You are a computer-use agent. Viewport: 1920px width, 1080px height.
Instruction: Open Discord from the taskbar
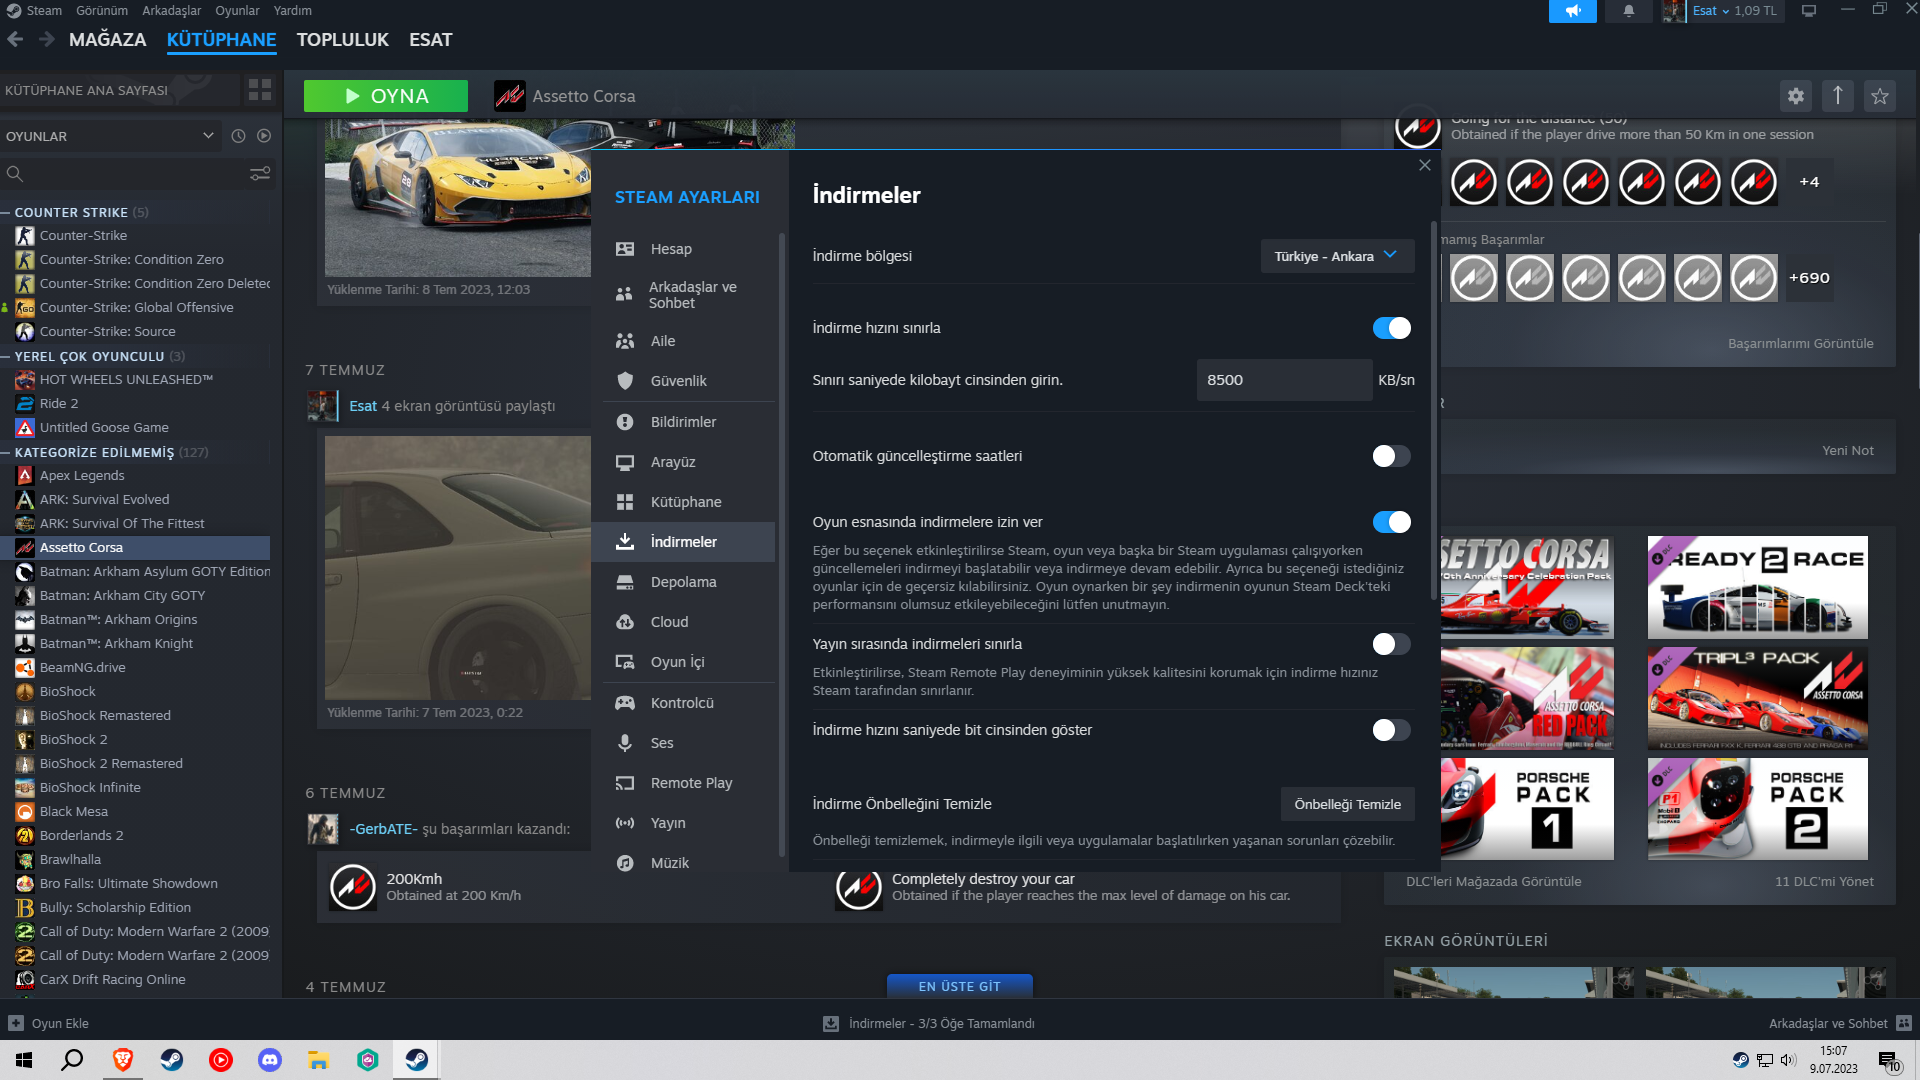[x=270, y=1060]
